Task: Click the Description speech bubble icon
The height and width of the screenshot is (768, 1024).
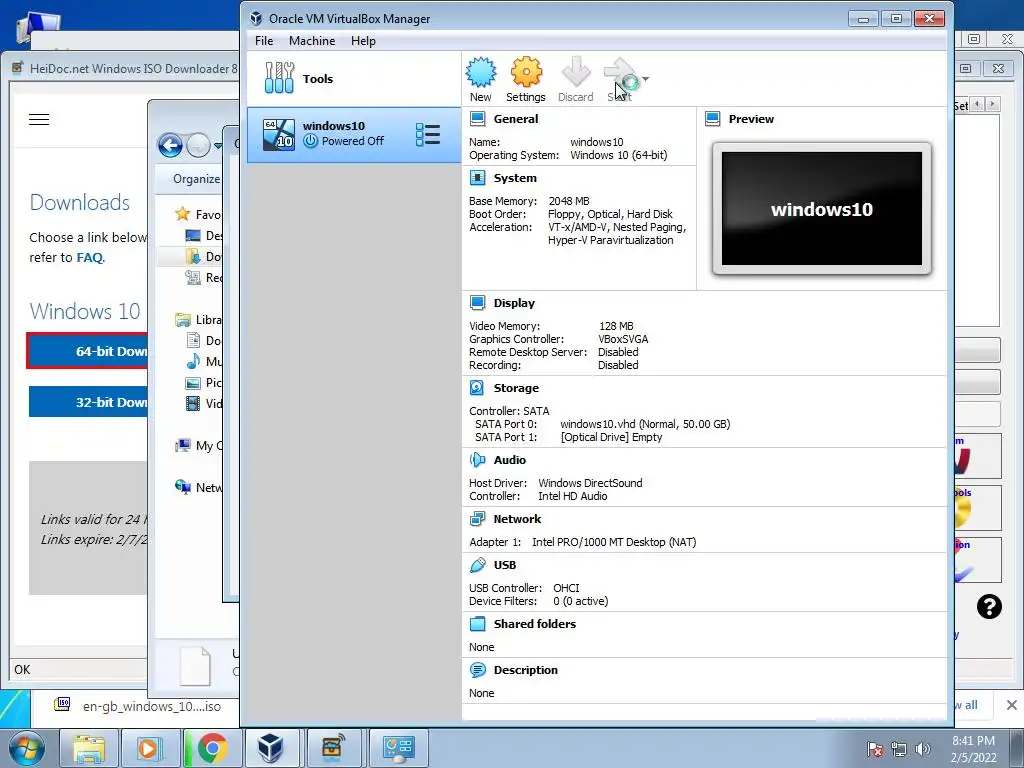Action: pyautogui.click(x=477, y=670)
